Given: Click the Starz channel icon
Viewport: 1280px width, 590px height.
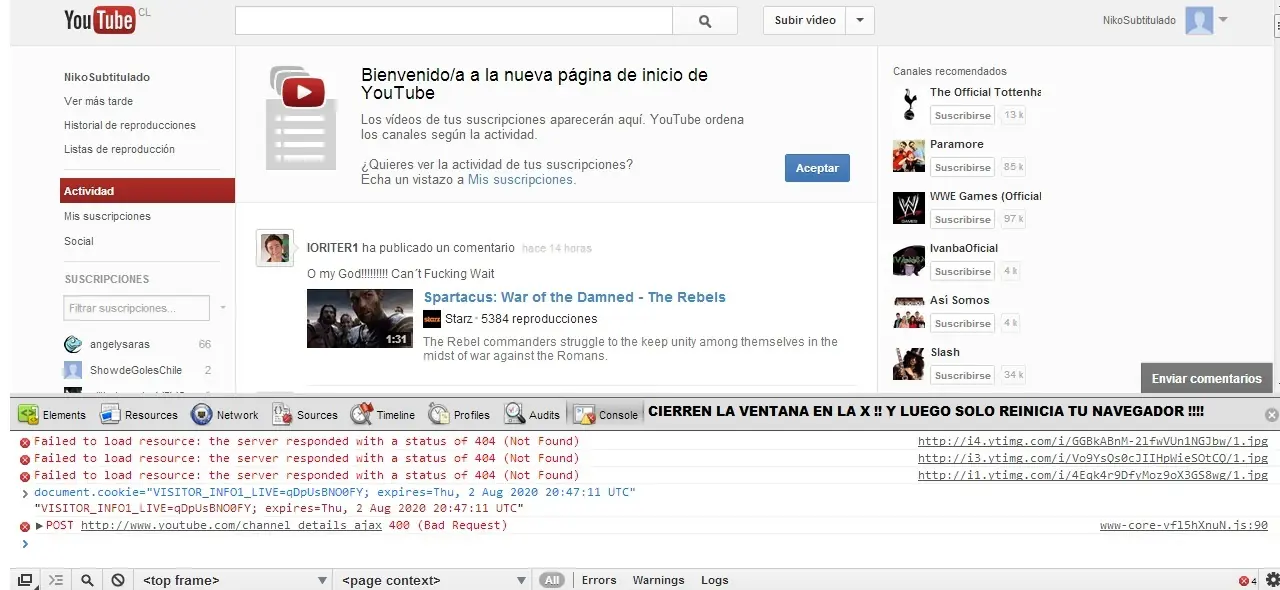Looking at the screenshot, I should [x=432, y=319].
